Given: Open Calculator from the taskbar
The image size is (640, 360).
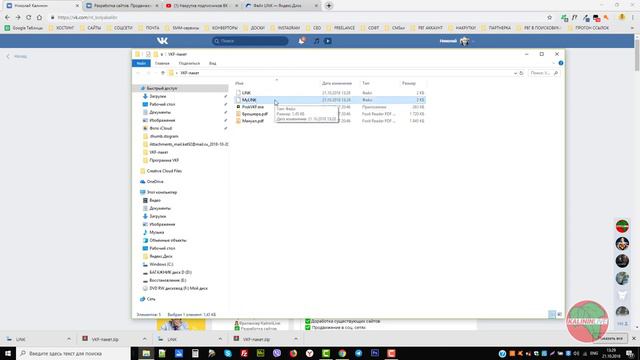Looking at the screenshot, I should (195, 353).
